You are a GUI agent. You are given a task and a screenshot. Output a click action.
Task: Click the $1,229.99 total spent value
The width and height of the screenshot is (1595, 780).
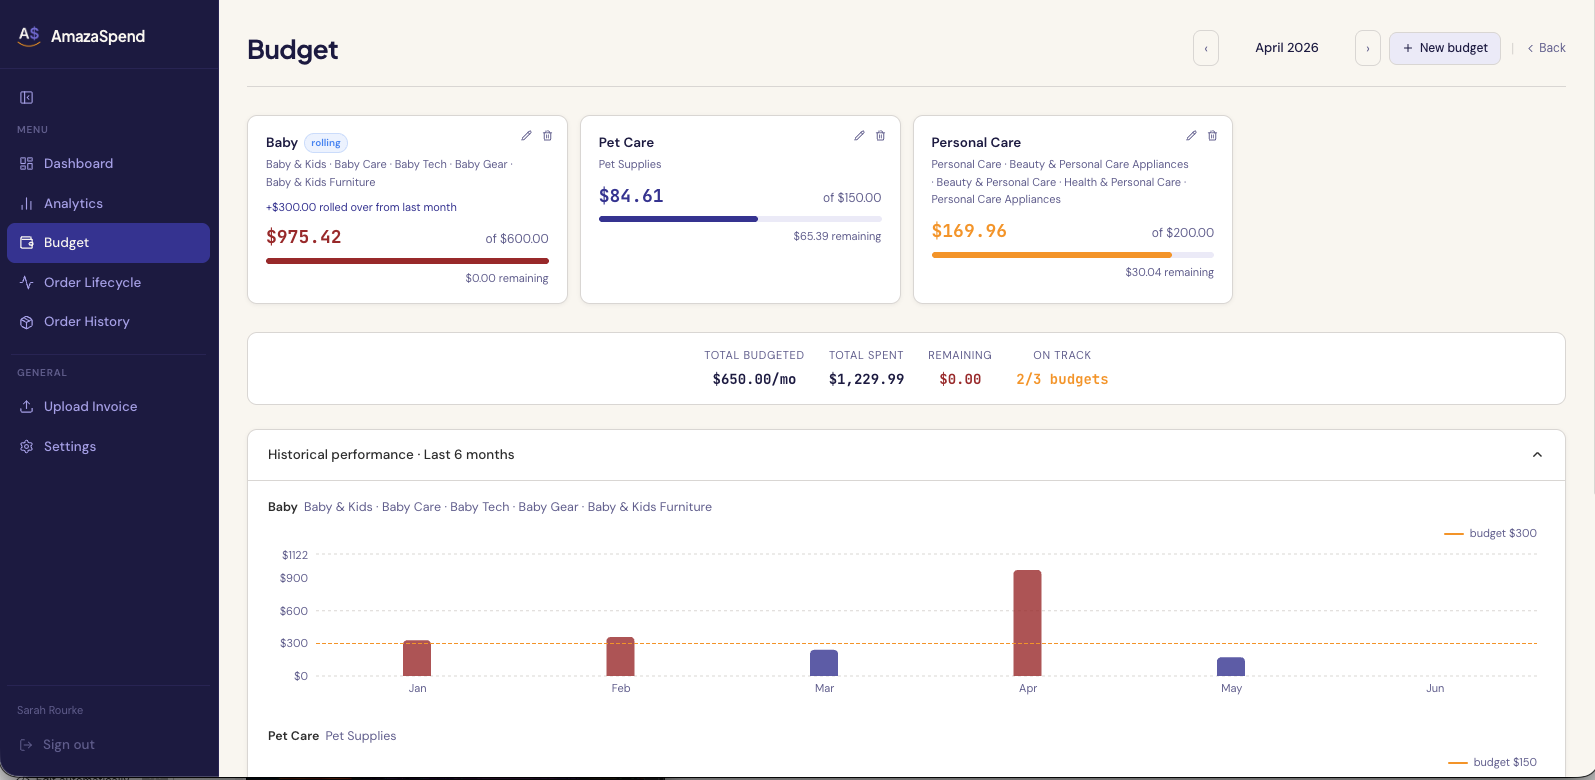866,379
